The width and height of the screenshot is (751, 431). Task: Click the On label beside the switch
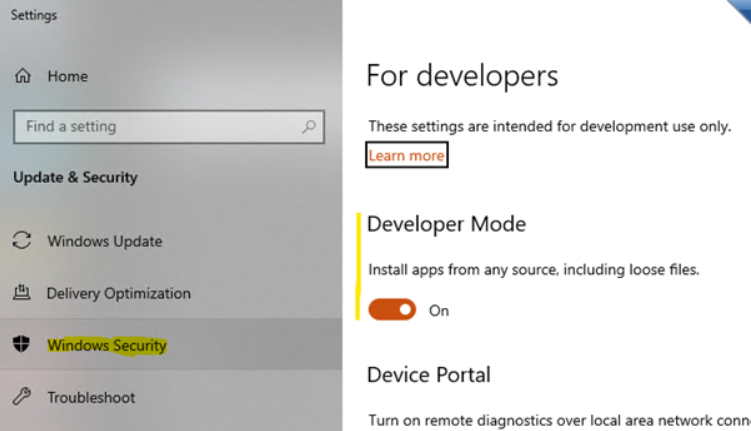click(x=439, y=311)
